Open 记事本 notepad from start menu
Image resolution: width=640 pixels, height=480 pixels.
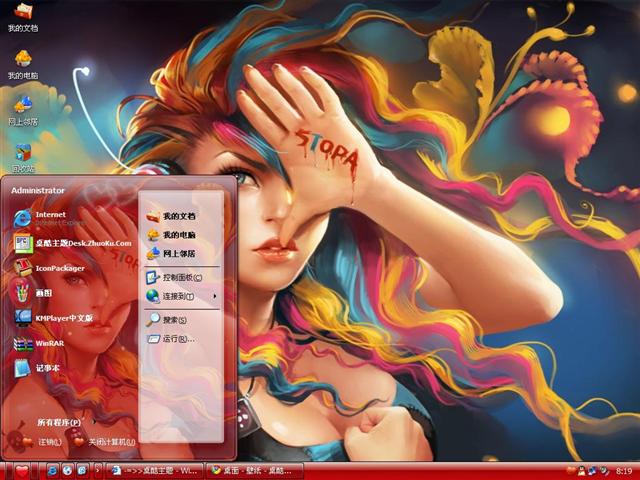[x=37, y=368]
